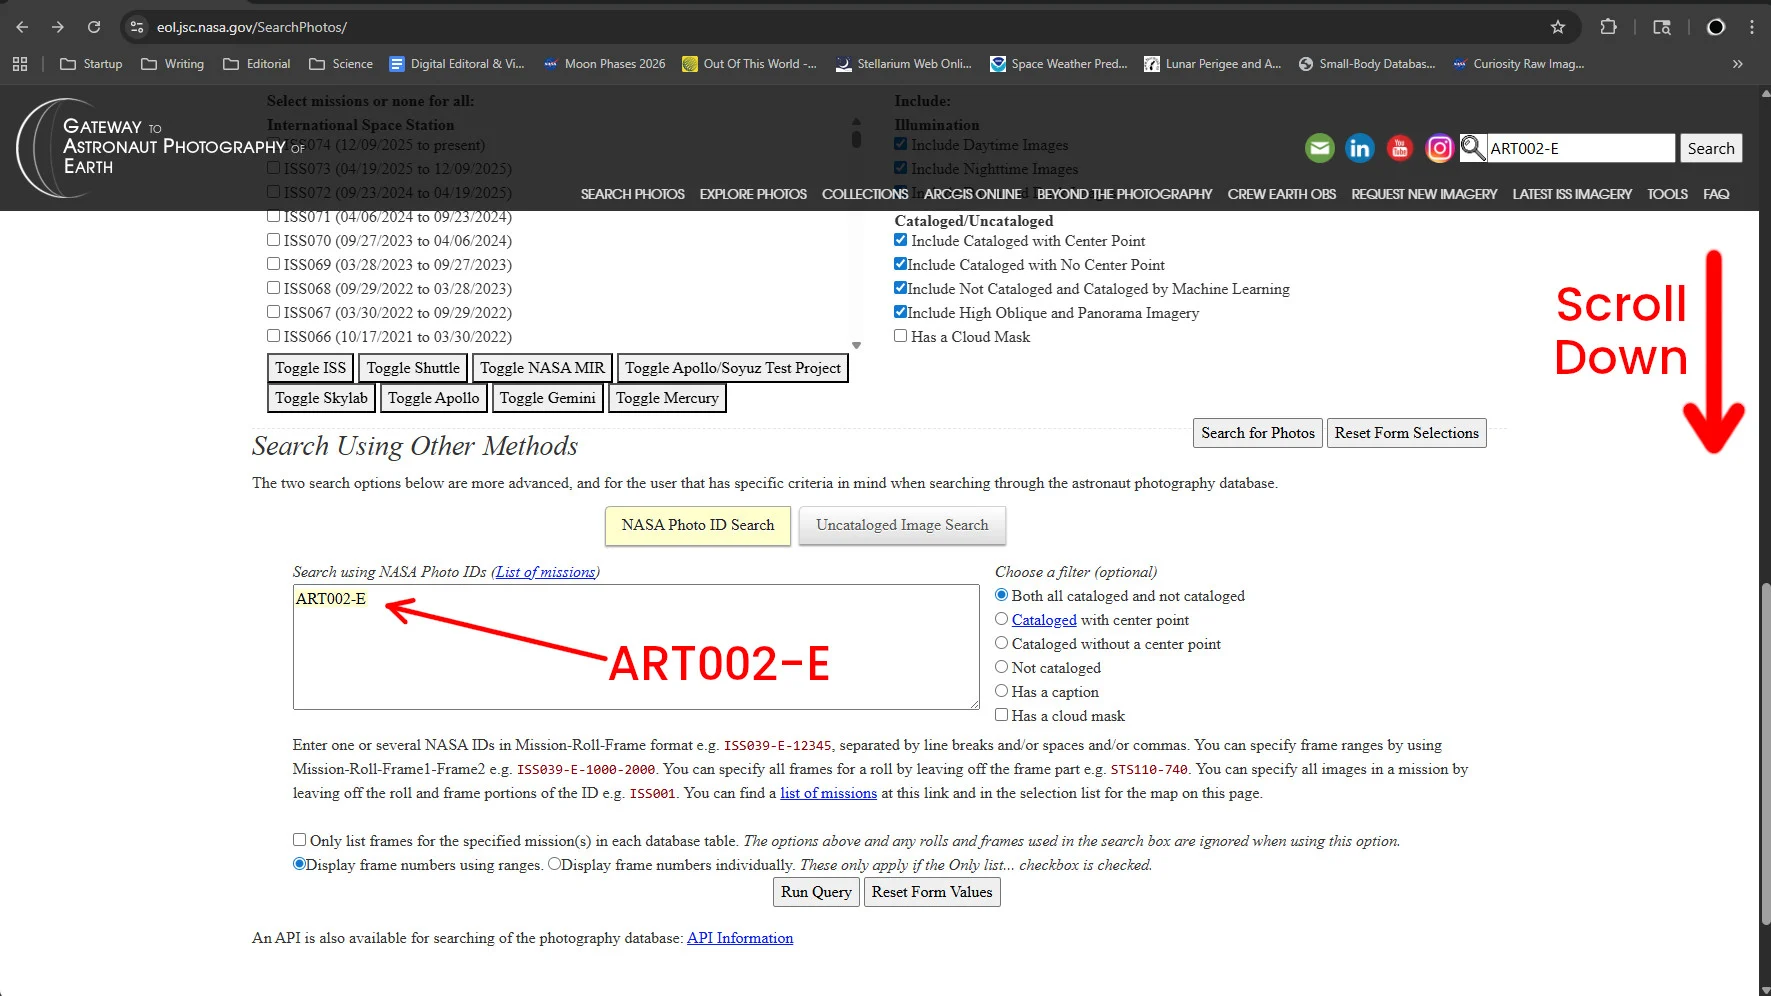Select the NASA Photo ID Search tab

pyautogui.click(x=698, y=525)
